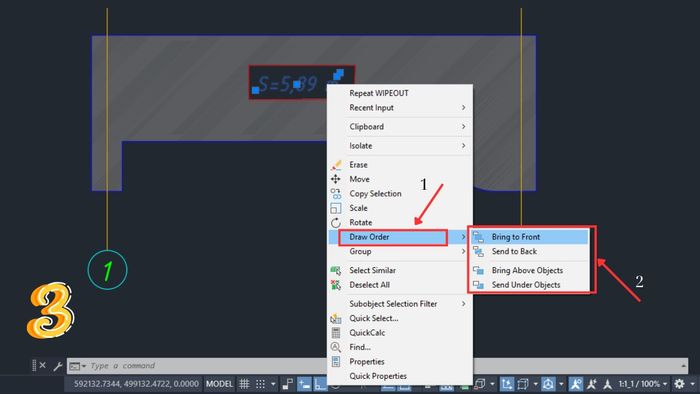Toggle dynamic input in status bar
Image resolution: width=700 pixels, height=394 pixels.
click(304, 384)
